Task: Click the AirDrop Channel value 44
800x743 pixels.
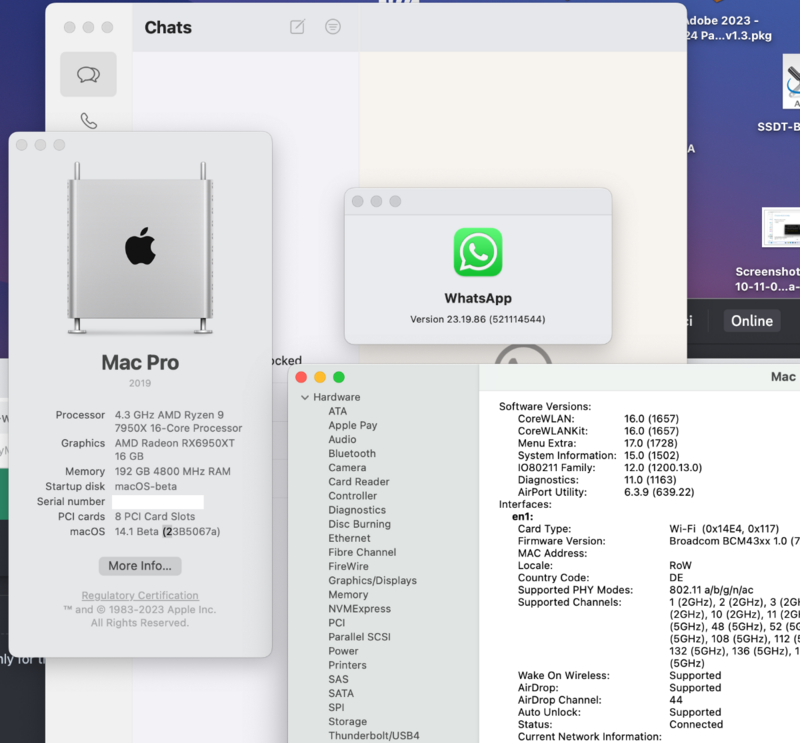Action: click(676, 700)
